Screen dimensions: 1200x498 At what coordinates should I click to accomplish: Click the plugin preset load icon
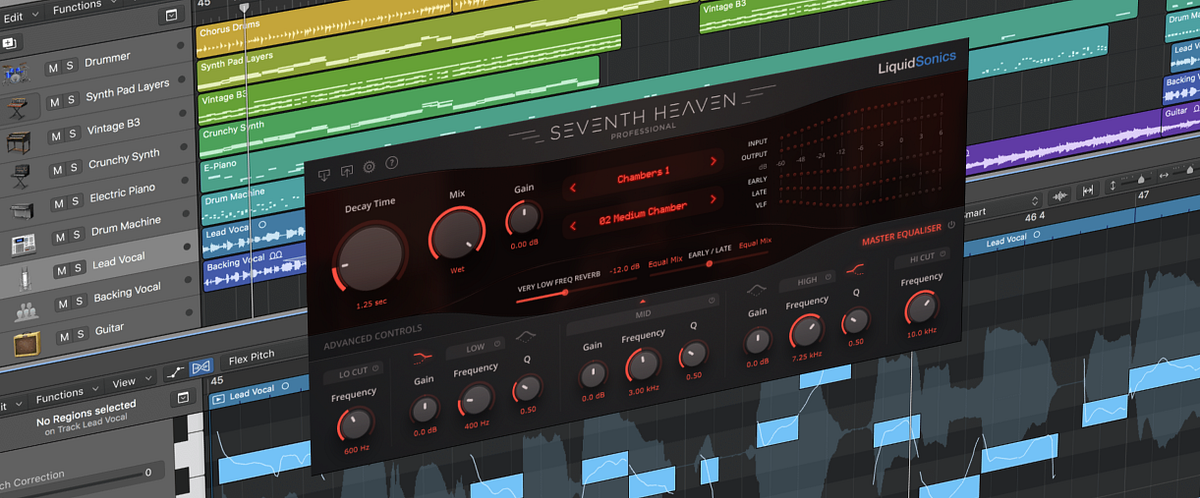(324, 174)
